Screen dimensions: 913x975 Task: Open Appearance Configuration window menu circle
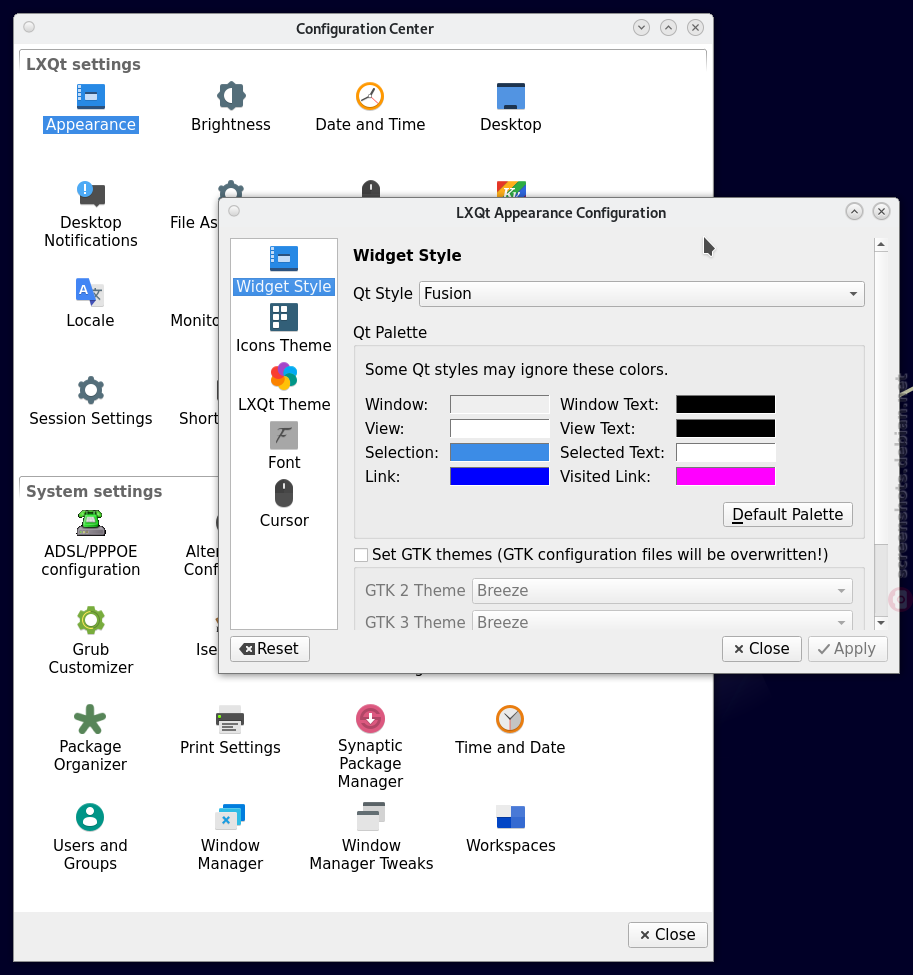pos(234,211)
